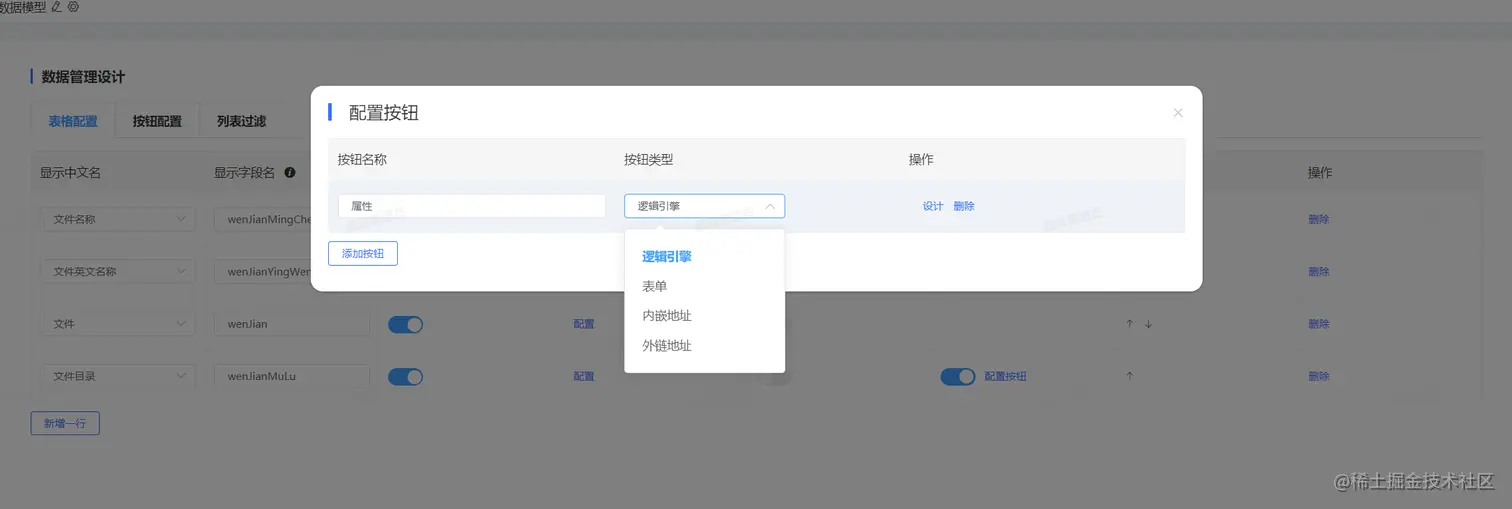Move the 文件 row down with the arrow

click(1148, 324)
